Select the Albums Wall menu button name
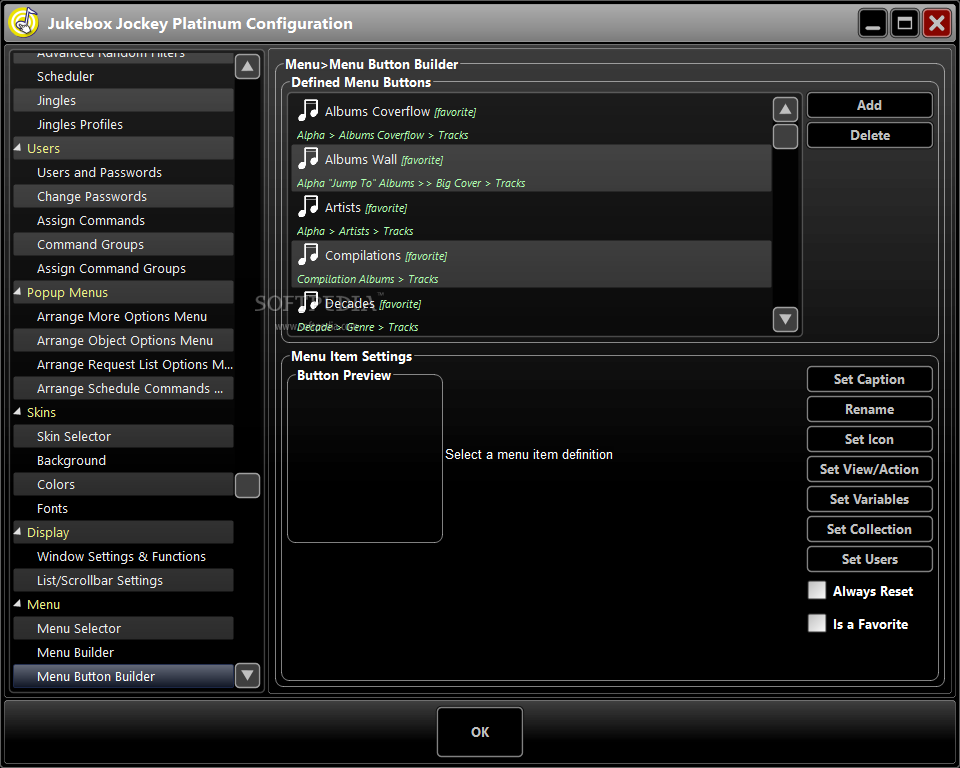960x768 pixels. pos(361,159)
